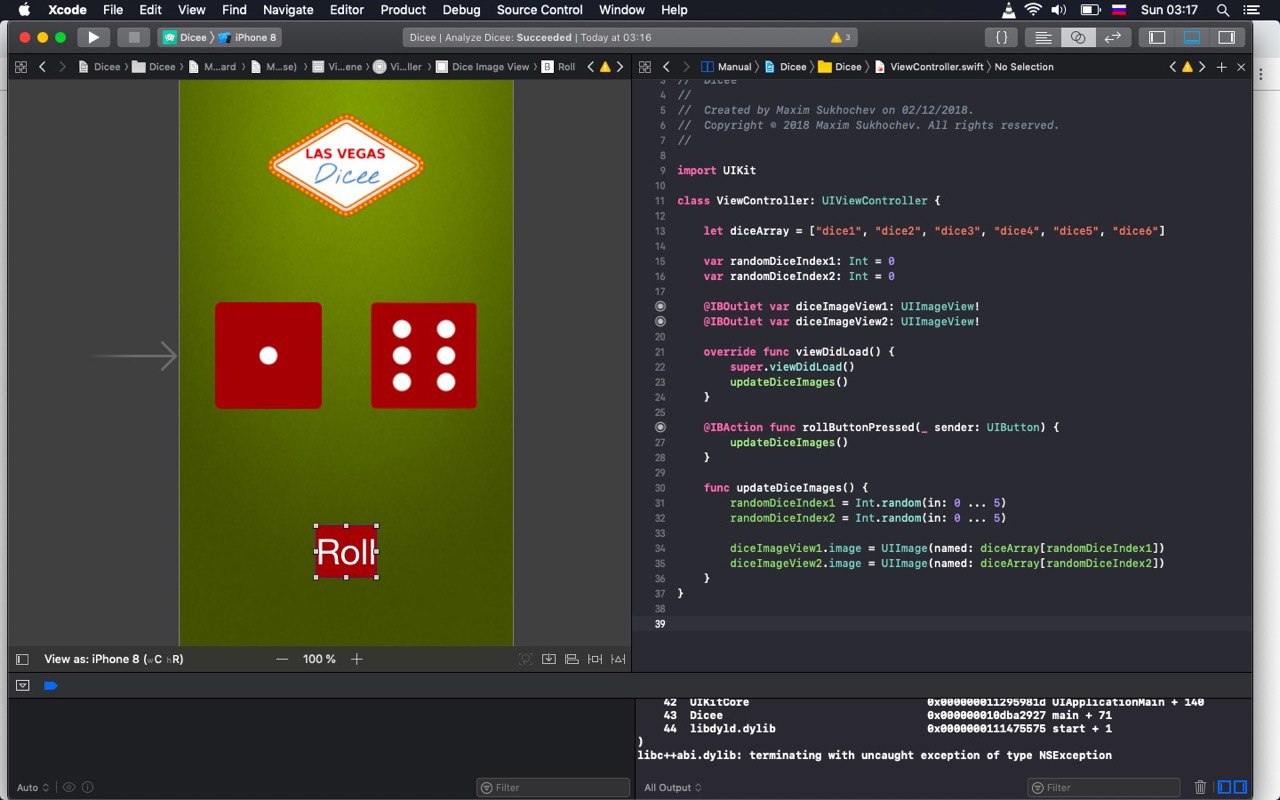Open the All Output console dropdown
This screenshot has height=800, width=1280.
pos(673,787)
